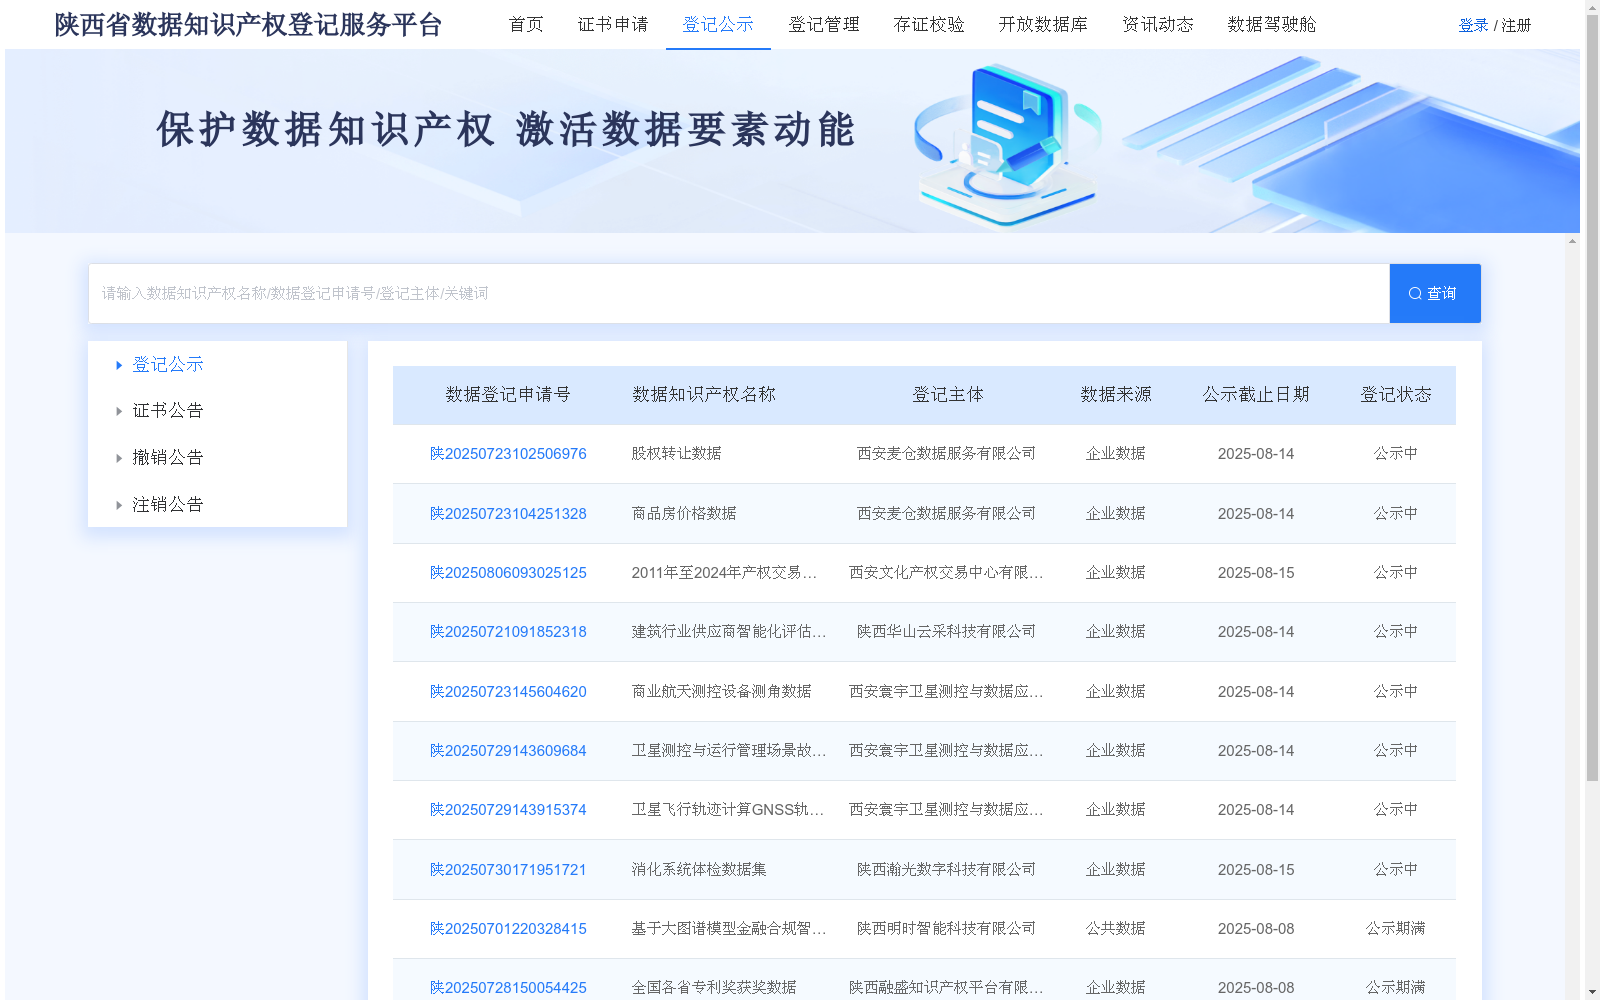
Task: Open application 陕20250729143609684
Action: [x=508, y=751]
